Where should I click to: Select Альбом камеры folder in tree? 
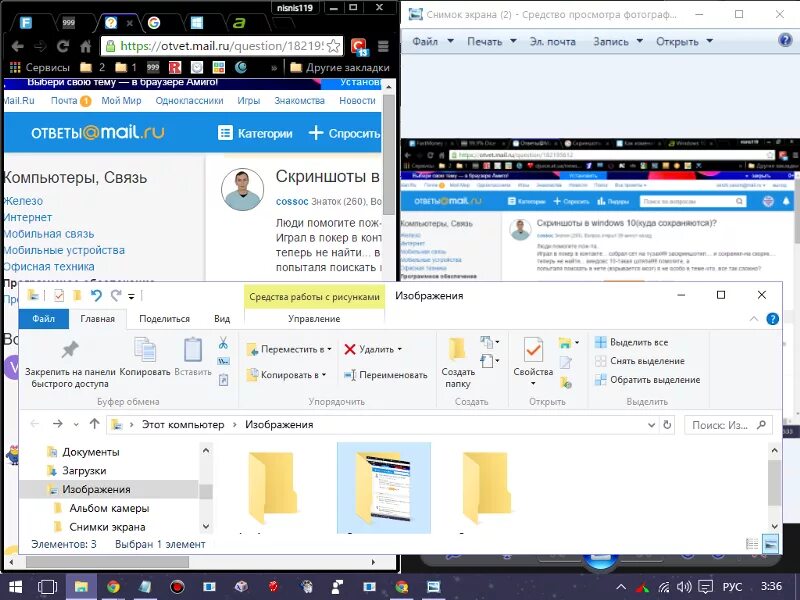point(109,508)
